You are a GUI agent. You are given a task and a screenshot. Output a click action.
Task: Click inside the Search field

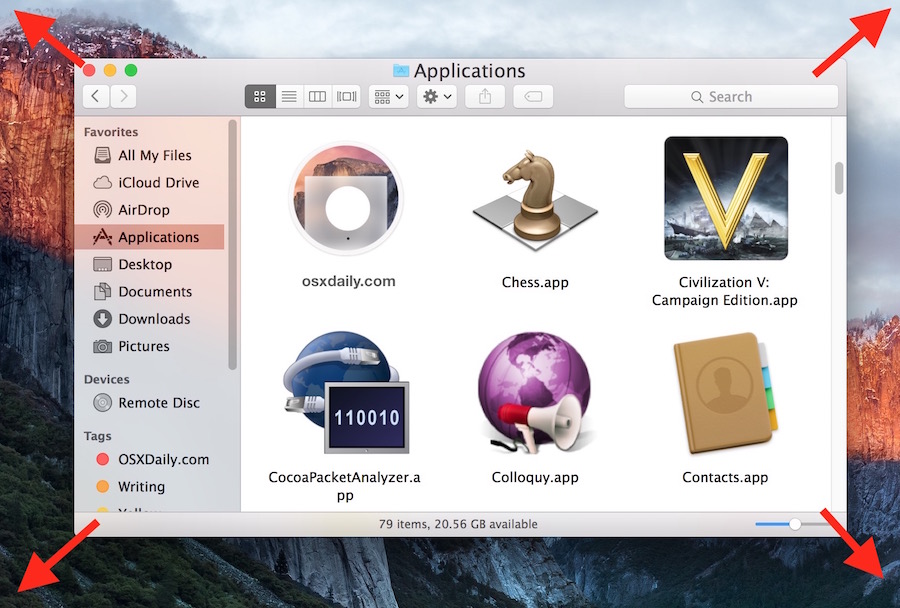pos(731,96)
